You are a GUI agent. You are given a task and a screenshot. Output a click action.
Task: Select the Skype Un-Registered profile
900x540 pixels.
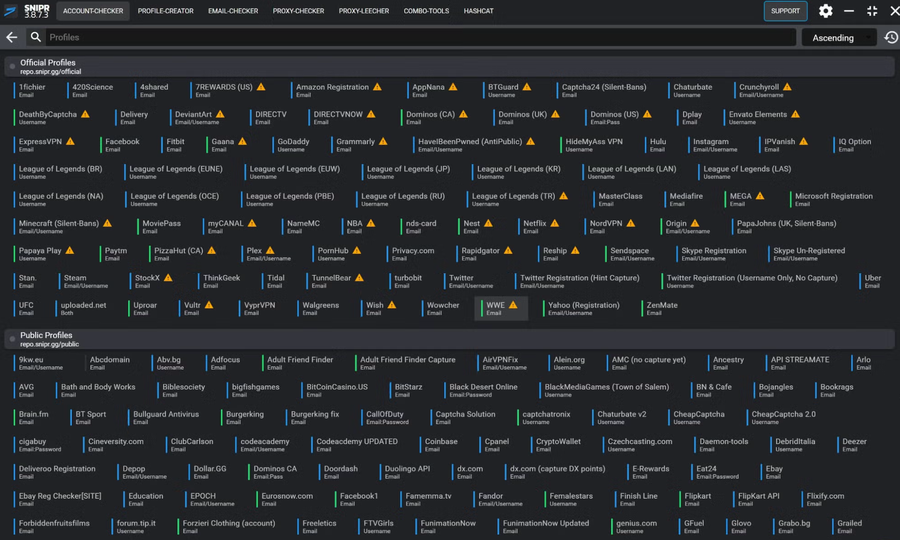click(x=807, y=254)
